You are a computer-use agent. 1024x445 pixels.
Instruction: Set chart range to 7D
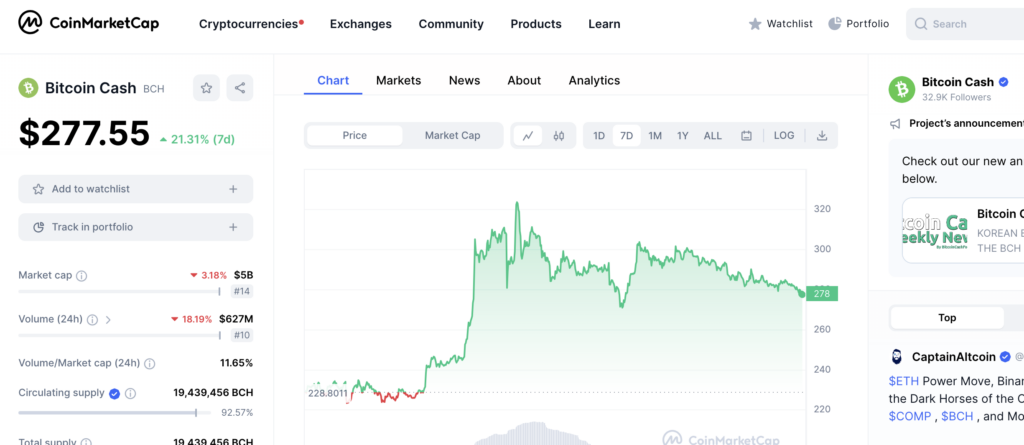(x=626, y=135)
